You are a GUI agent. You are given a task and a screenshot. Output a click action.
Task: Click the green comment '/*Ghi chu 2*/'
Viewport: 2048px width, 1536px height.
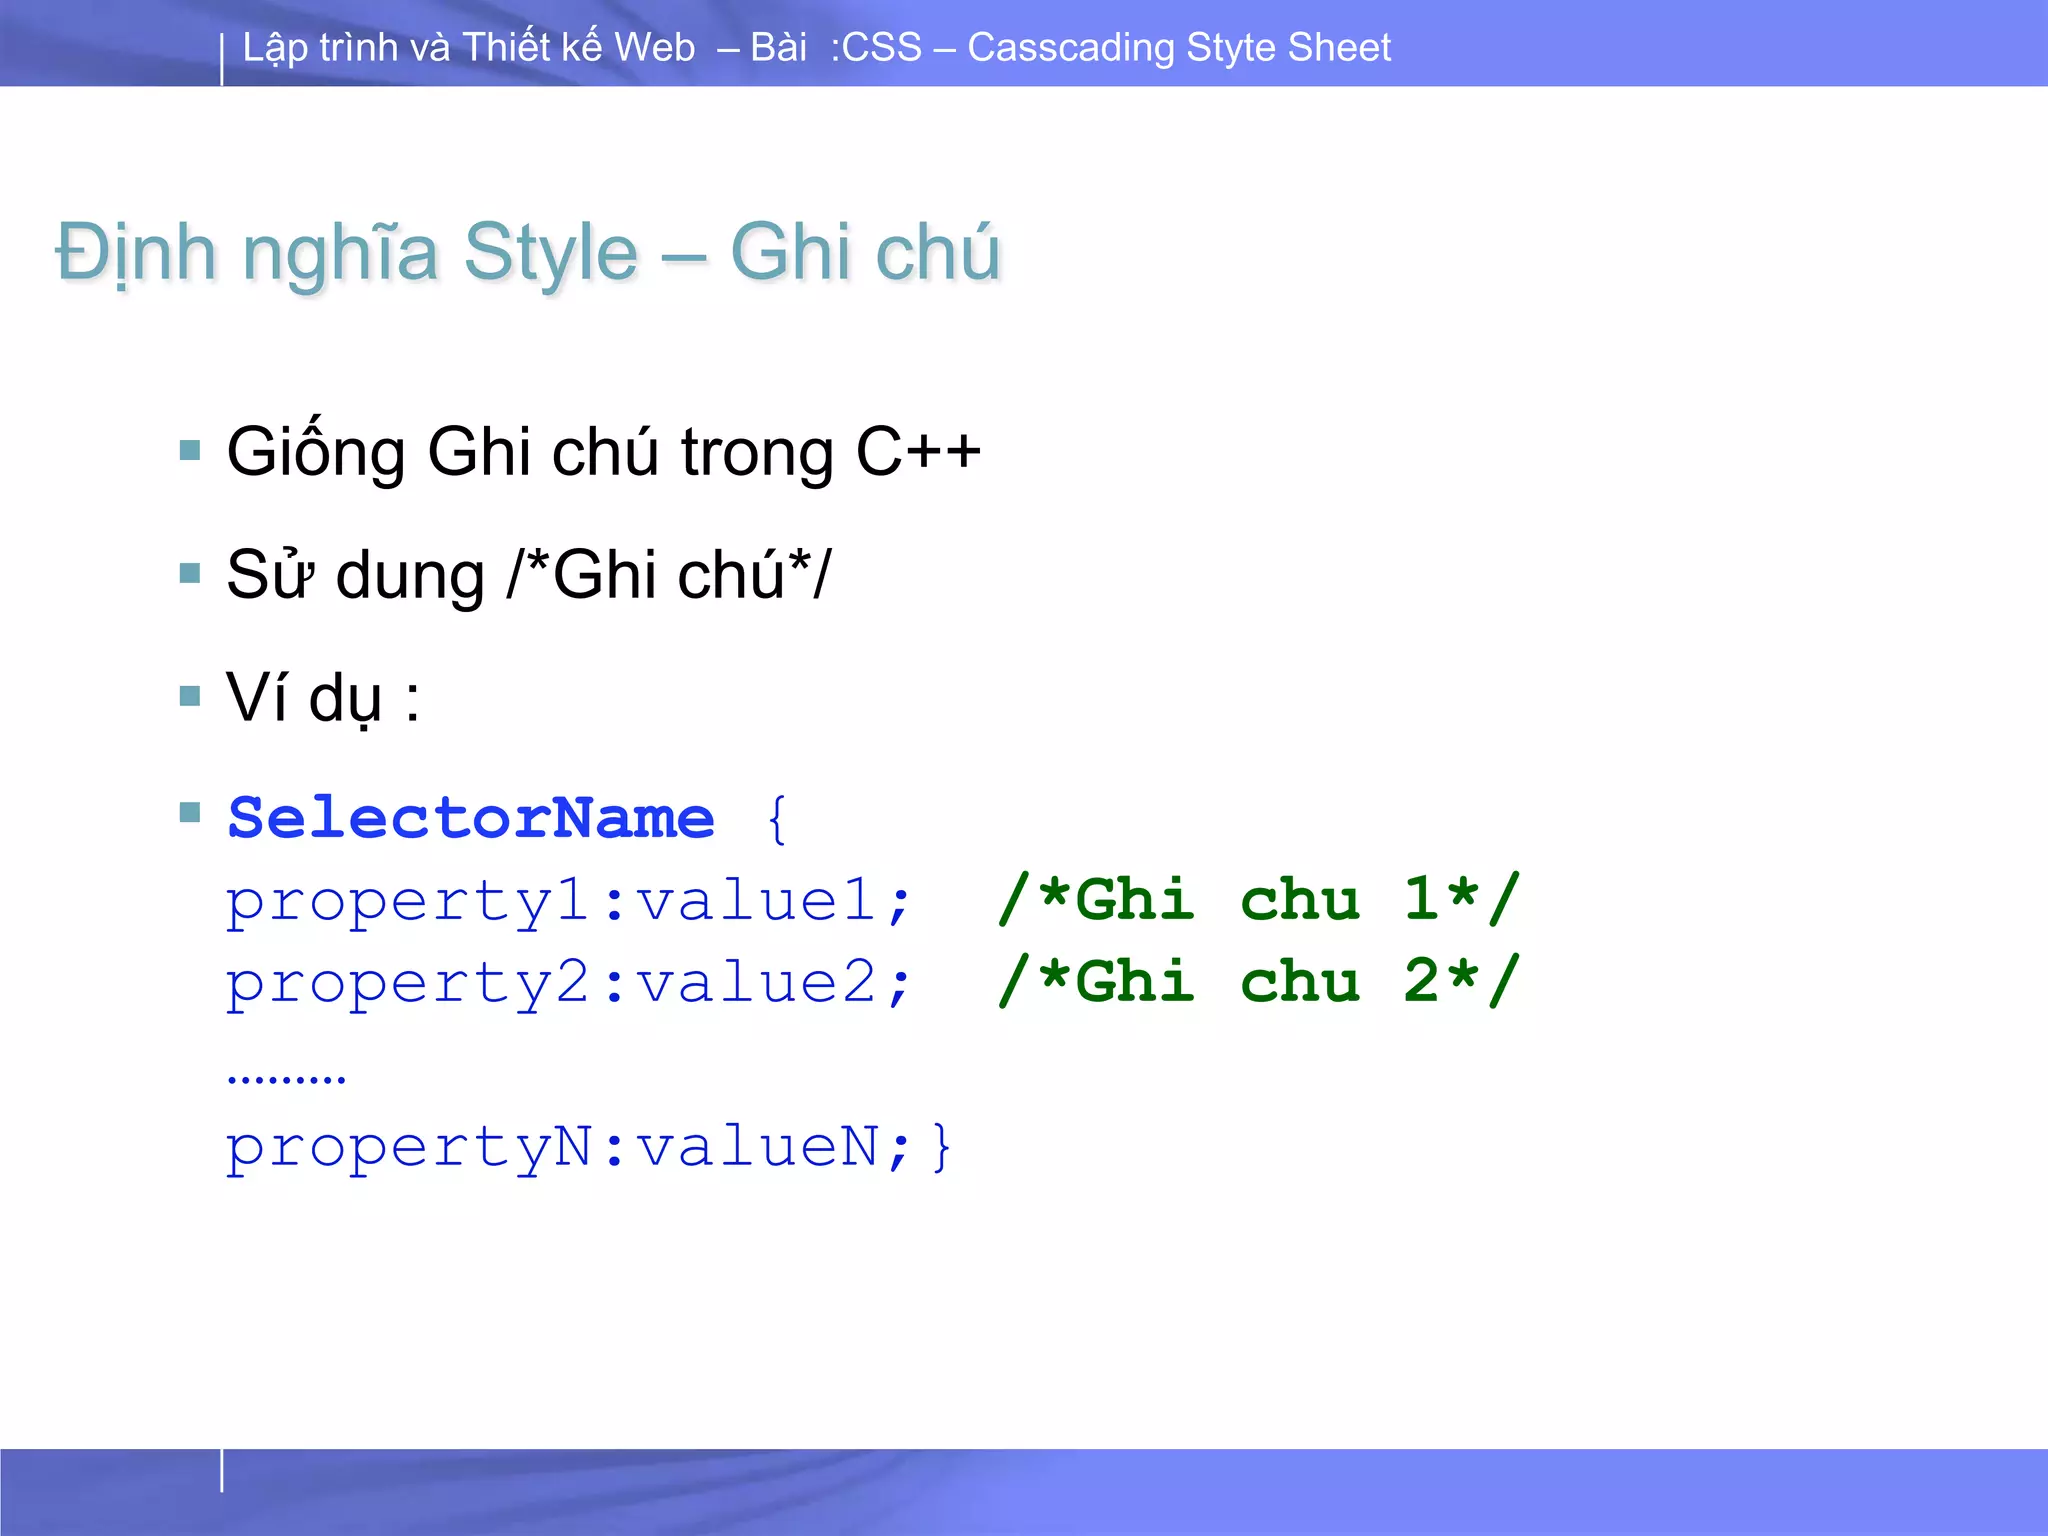1259,980
